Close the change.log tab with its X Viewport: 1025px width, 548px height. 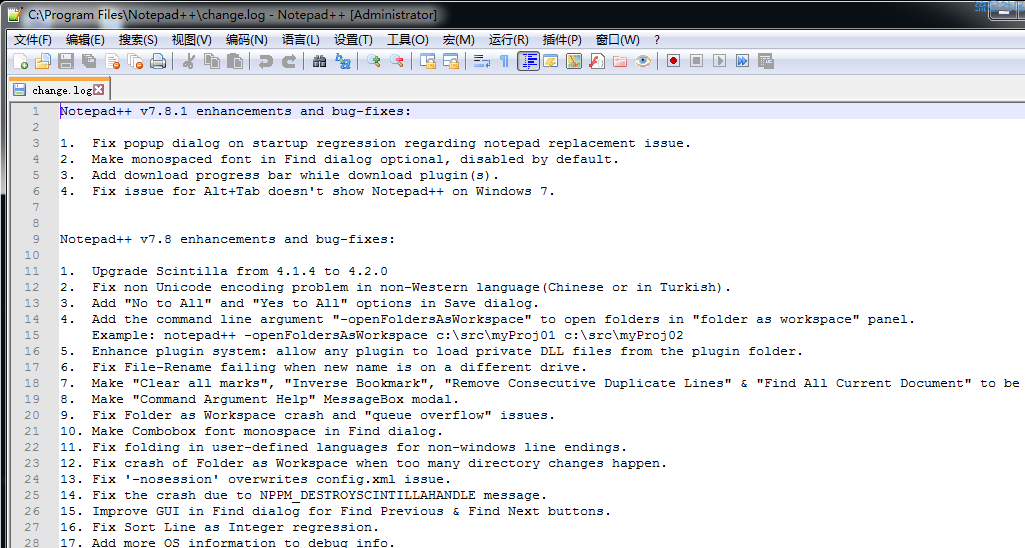99,90
